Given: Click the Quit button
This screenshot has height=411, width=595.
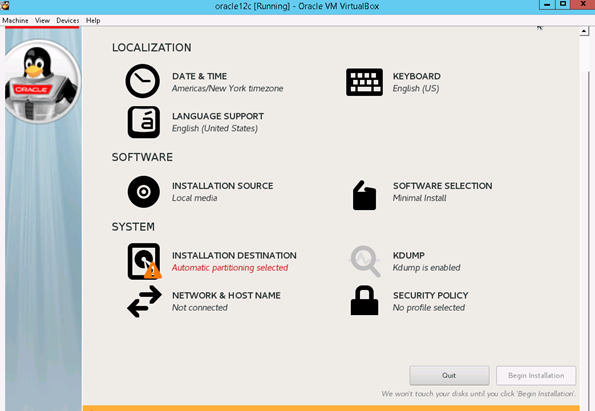Looking at the screenshot, I should (449, 375).
